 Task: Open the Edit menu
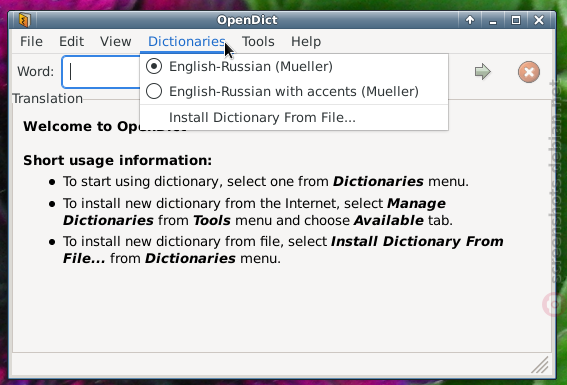point(71,42)
